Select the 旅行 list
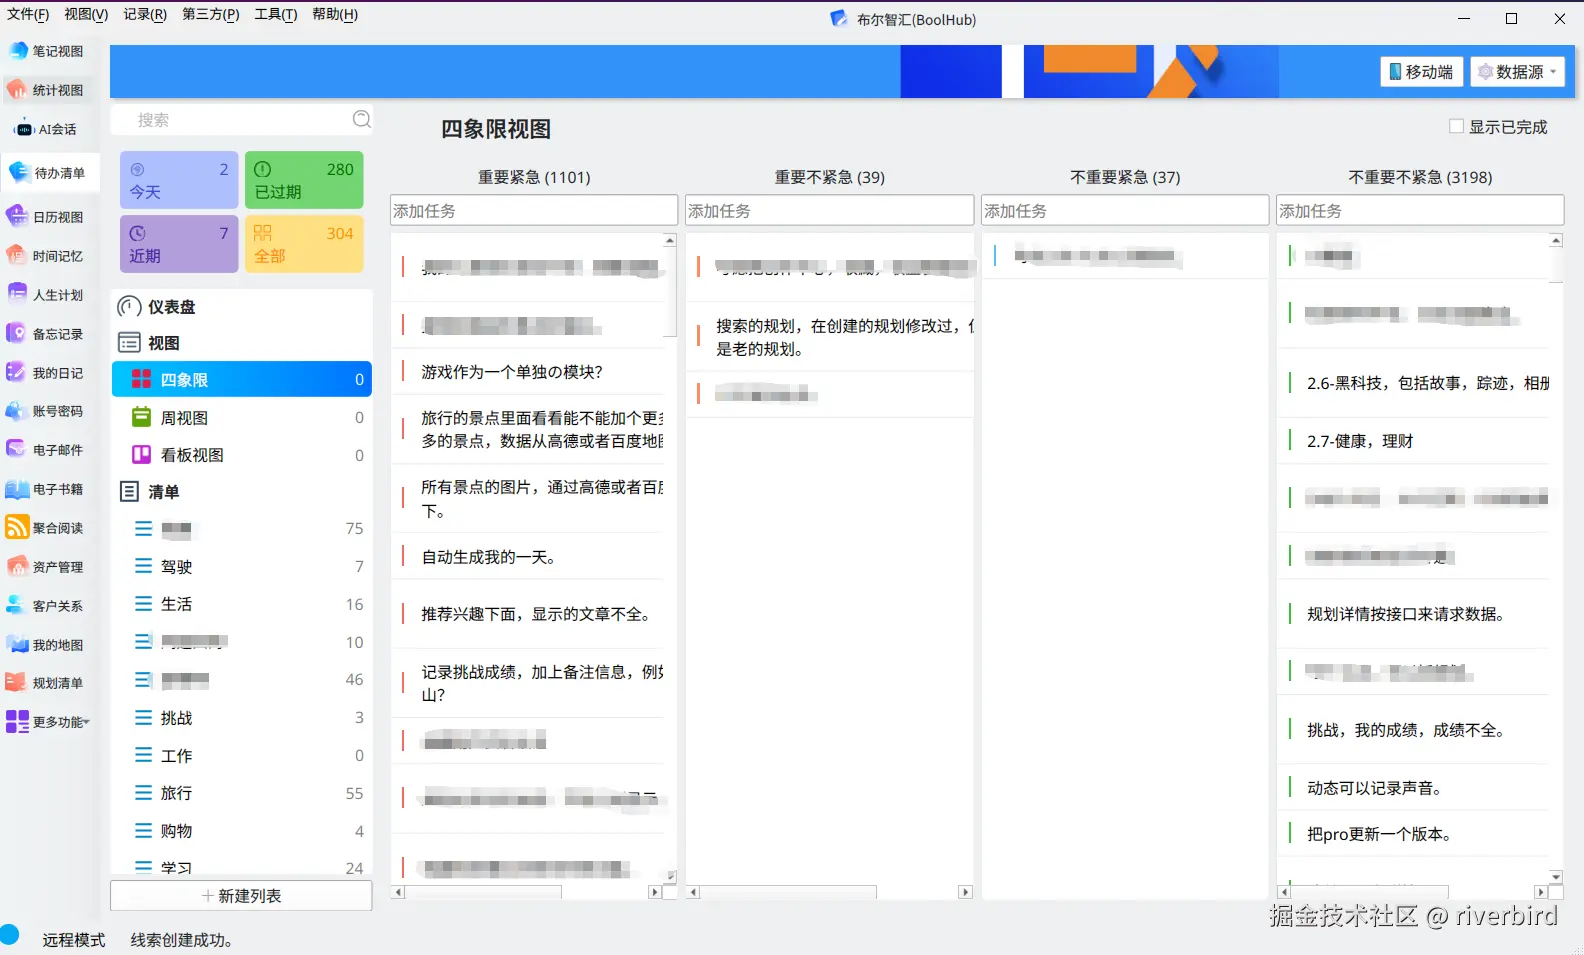The image size is (1584, 955). (241, 793)
